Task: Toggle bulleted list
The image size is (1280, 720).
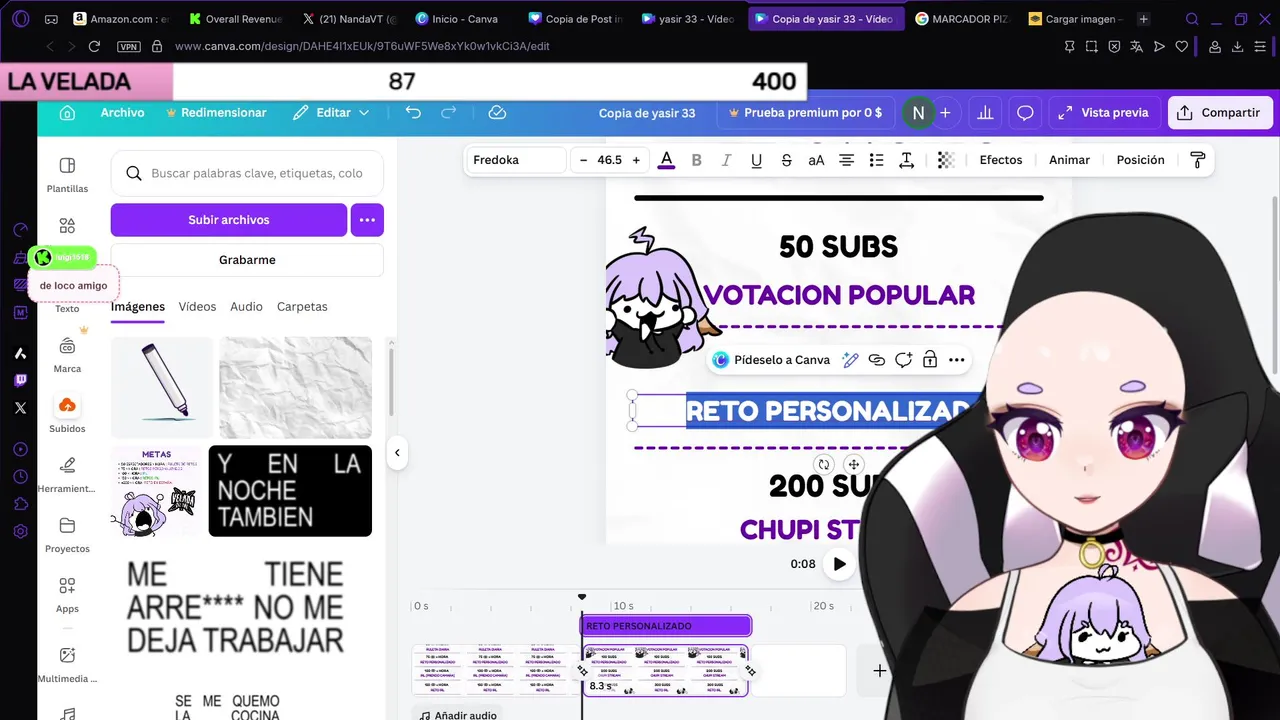Action: click(x=876, y=160)
